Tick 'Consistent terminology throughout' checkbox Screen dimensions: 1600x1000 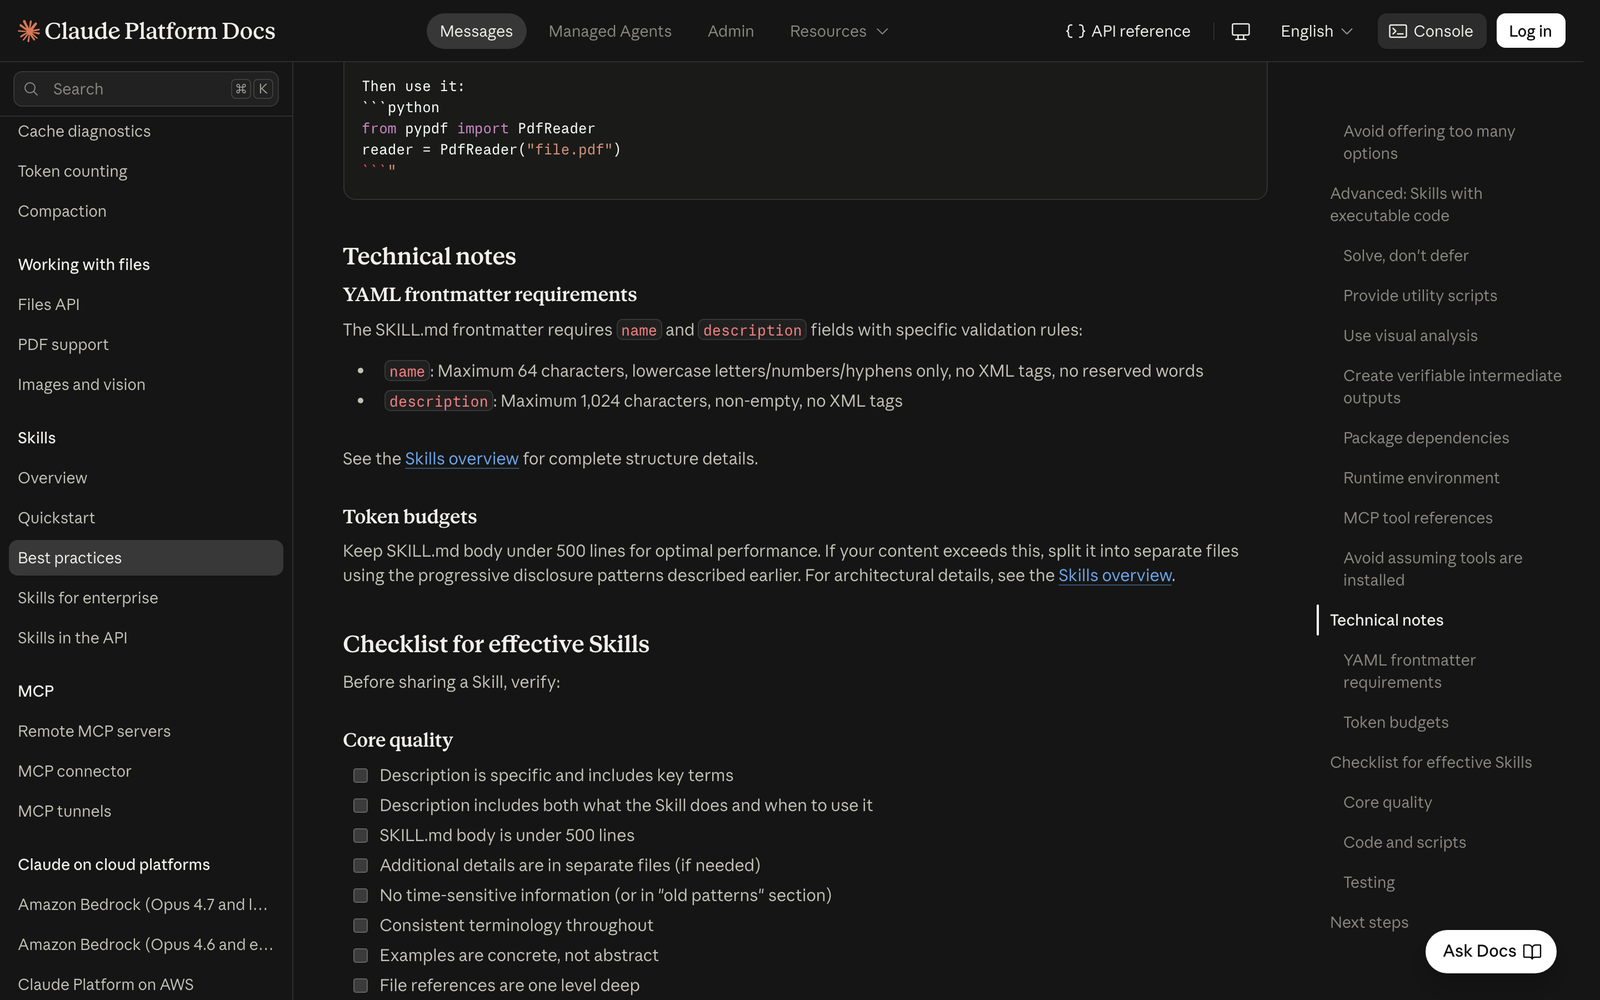click(360, 925)
